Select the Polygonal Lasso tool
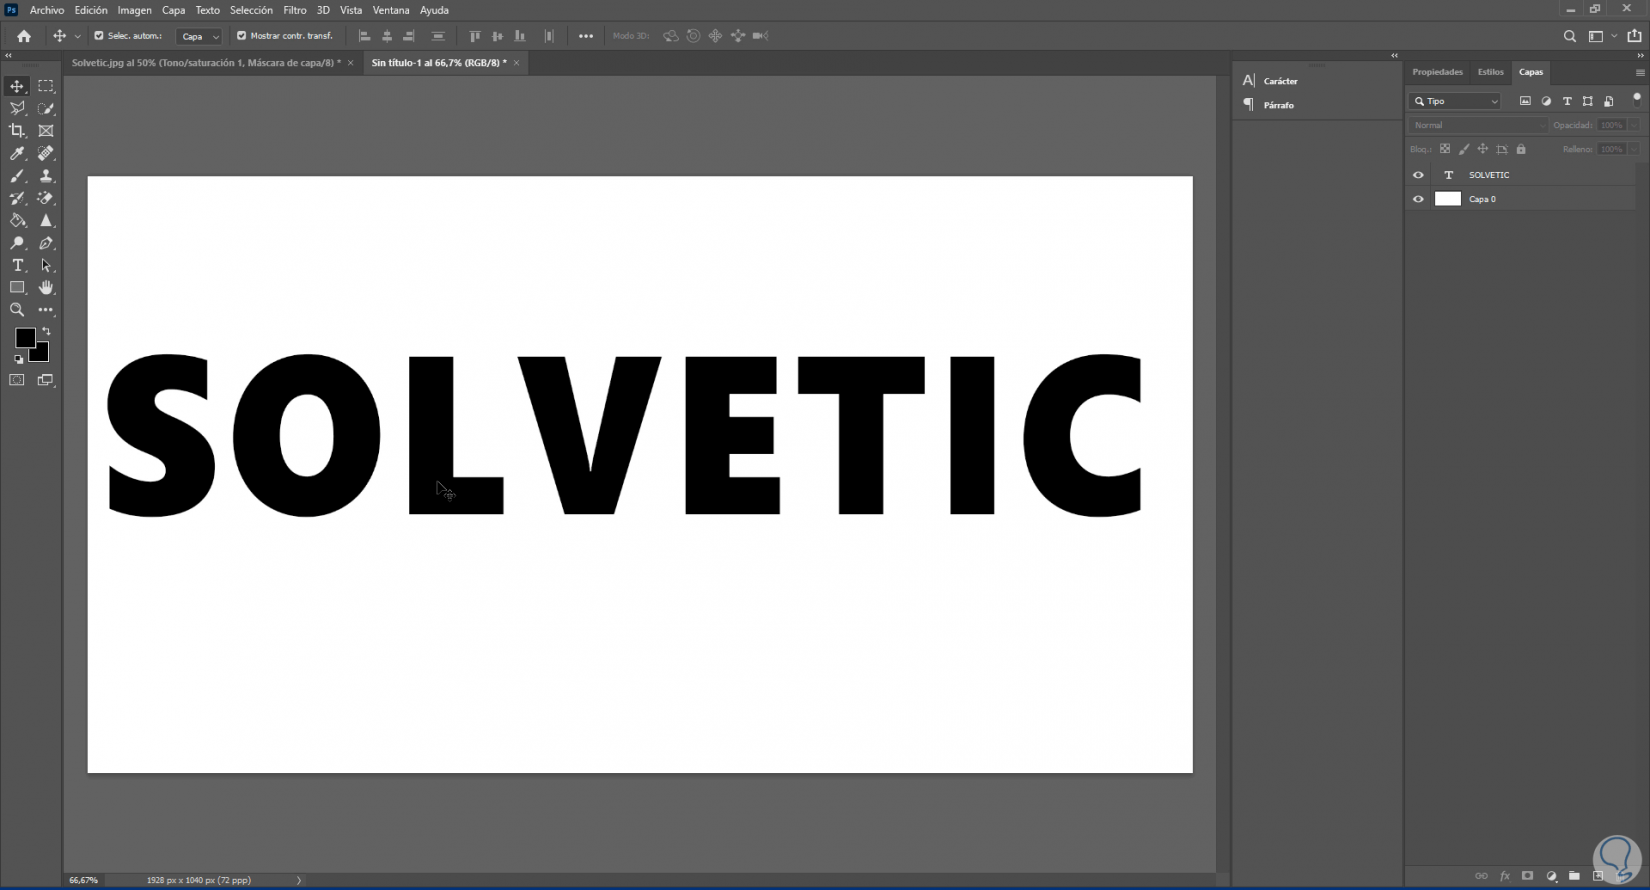1650x890 pixels. tap(17, 108)
